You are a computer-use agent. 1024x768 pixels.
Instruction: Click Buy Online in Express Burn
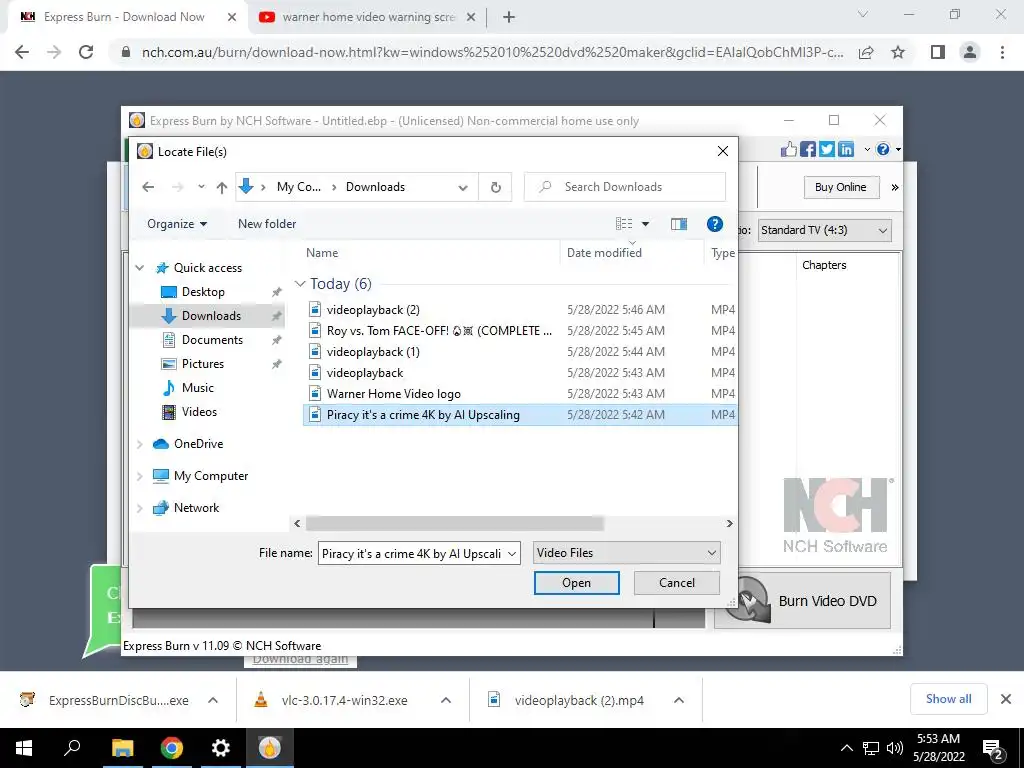pos(840,187)
